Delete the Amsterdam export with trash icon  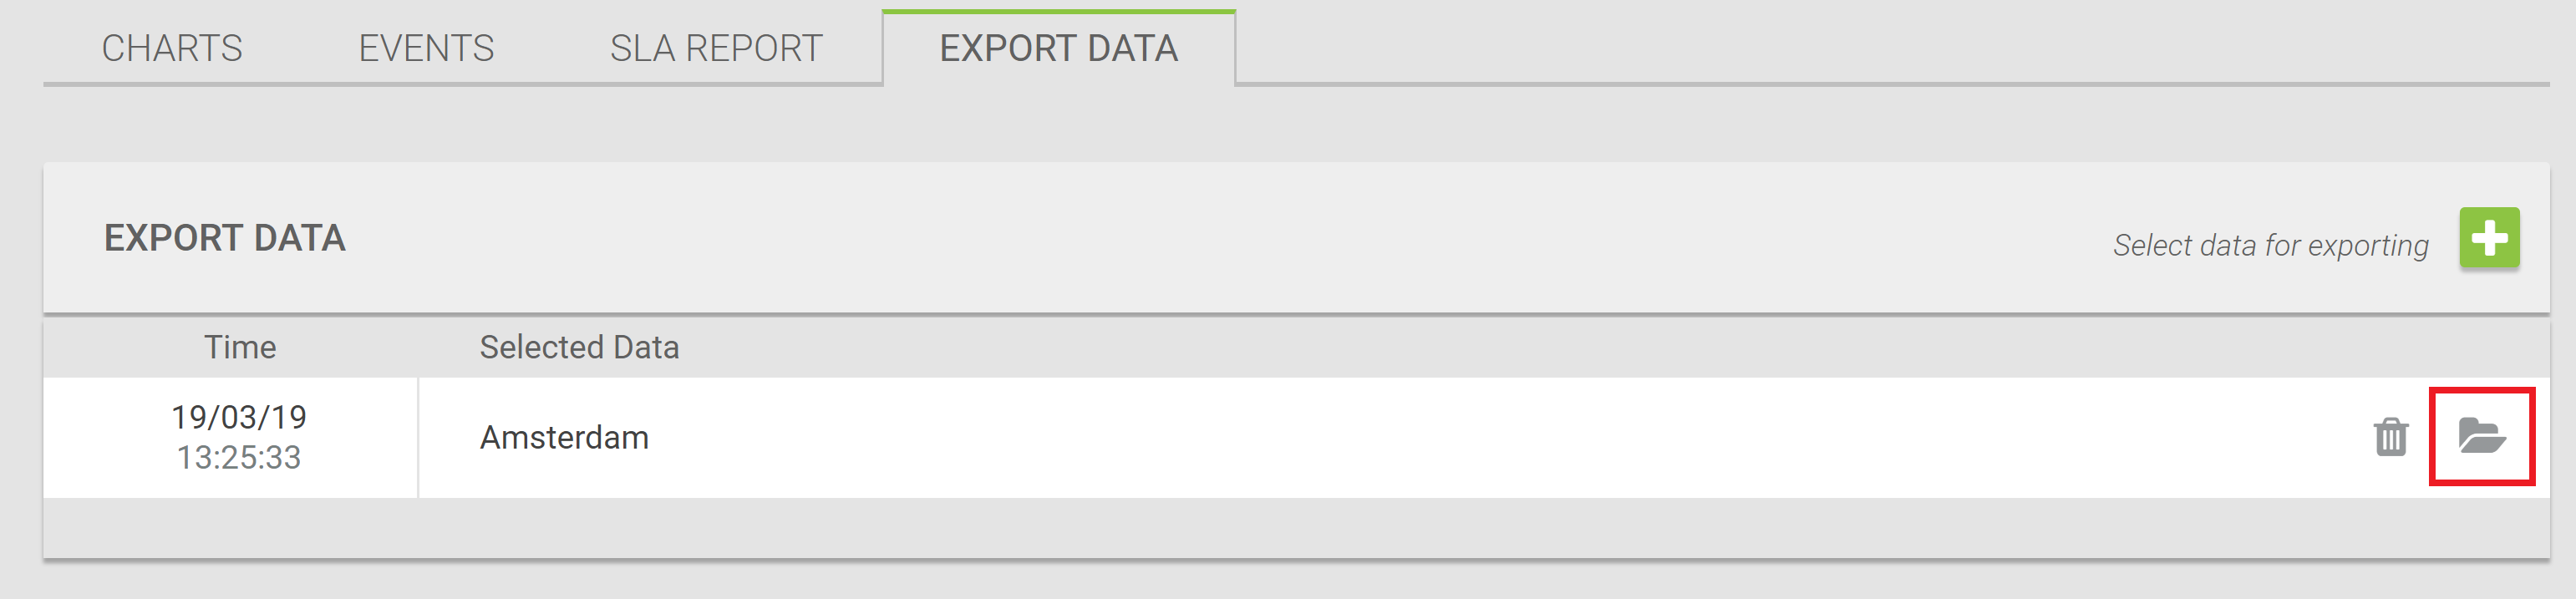click(2391, 437)
